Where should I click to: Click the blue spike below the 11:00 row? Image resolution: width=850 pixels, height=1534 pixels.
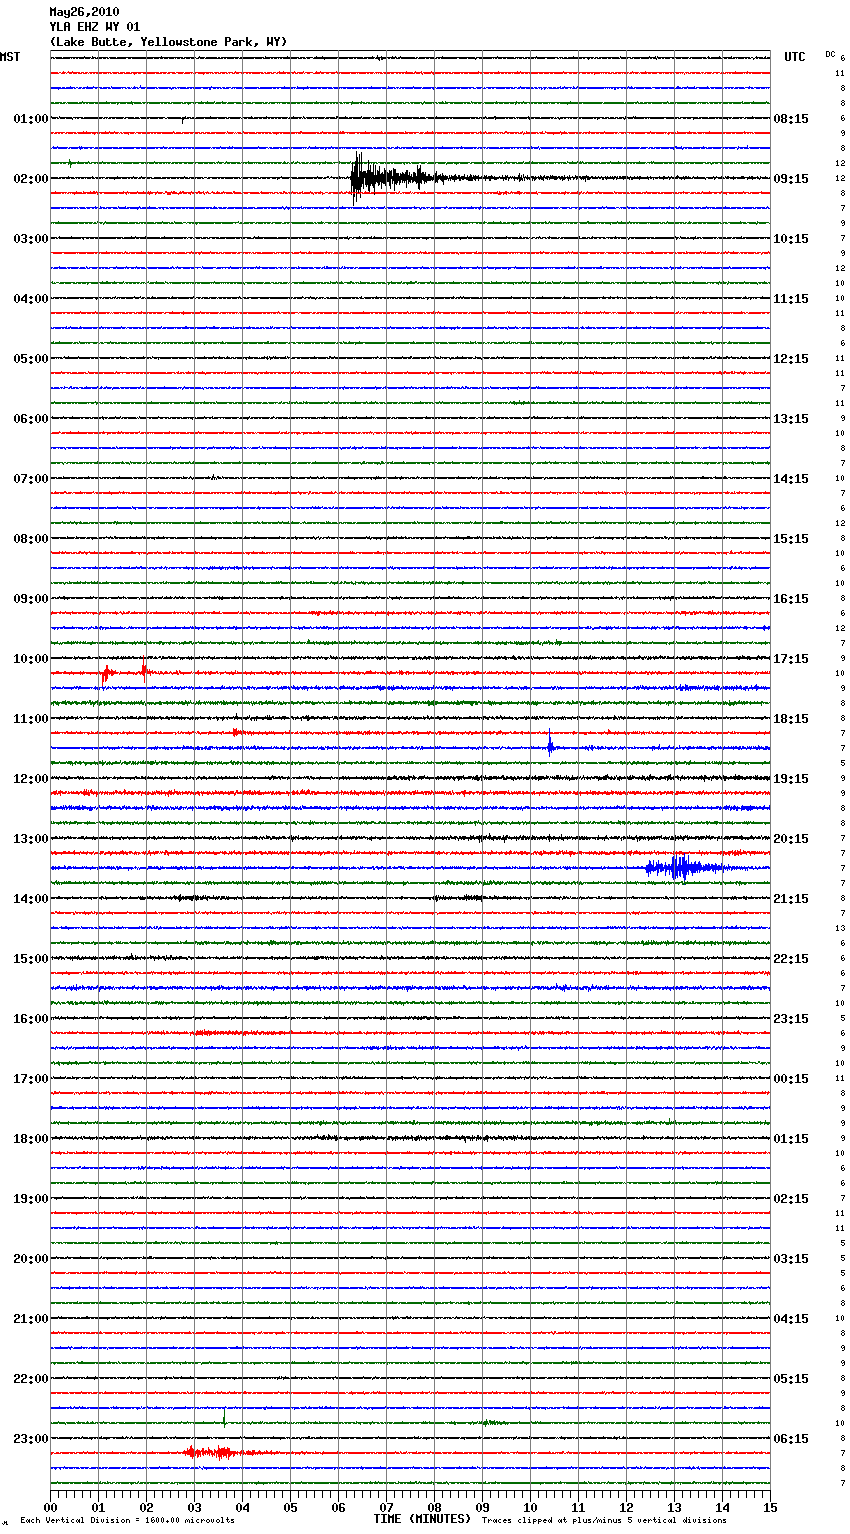550,745
